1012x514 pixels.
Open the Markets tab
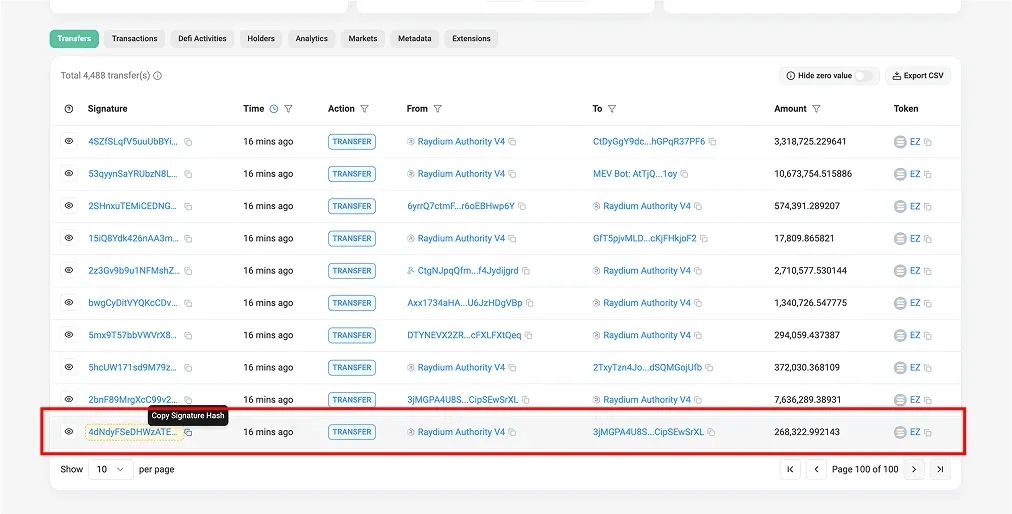[363, 39]
